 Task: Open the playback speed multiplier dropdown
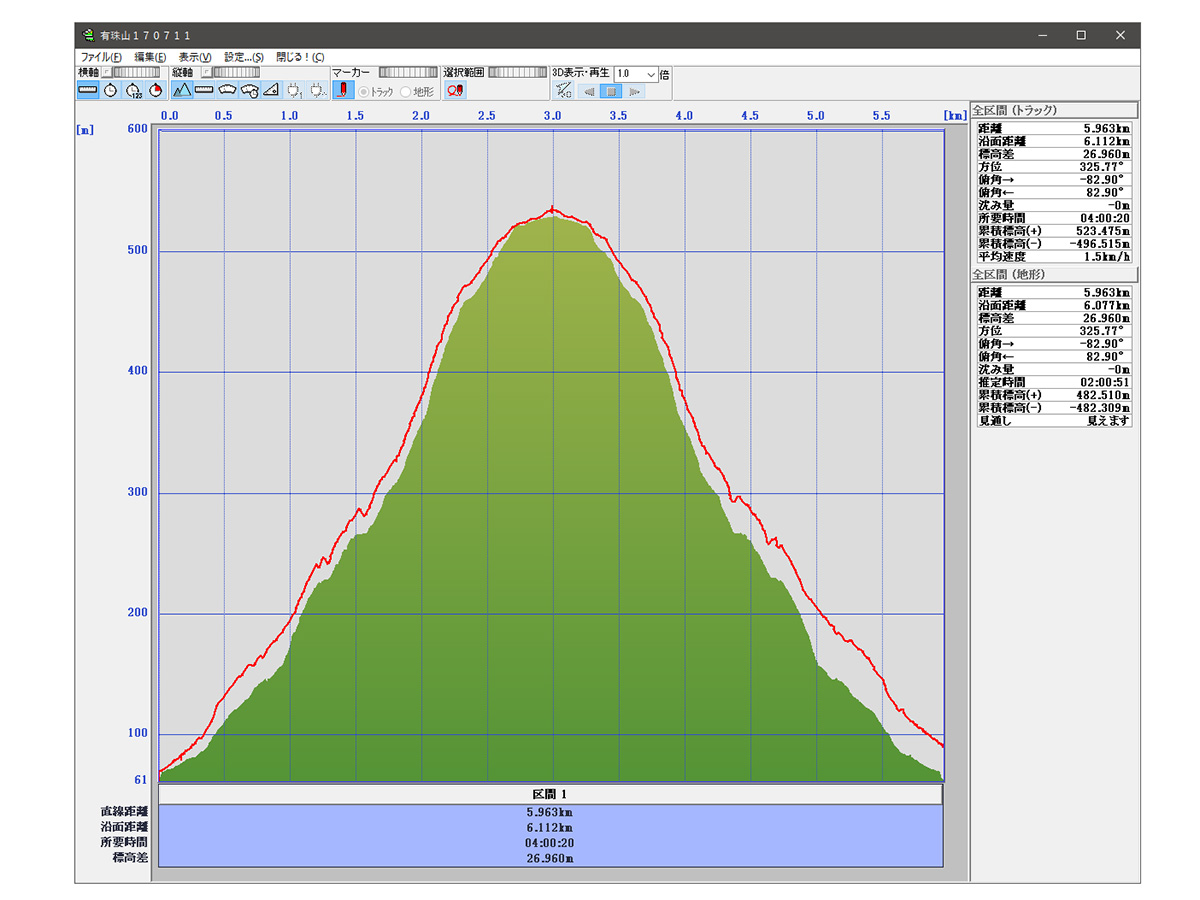(x=651, y=74)
